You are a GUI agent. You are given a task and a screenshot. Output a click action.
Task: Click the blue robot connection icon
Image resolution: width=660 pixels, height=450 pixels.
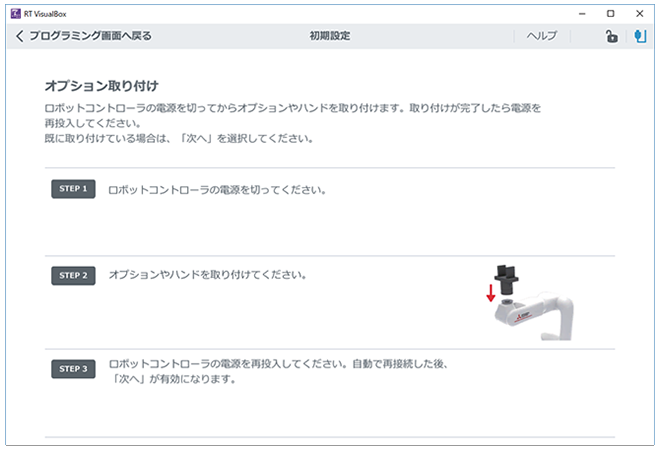pyautogui.click(x=640, y=36)
